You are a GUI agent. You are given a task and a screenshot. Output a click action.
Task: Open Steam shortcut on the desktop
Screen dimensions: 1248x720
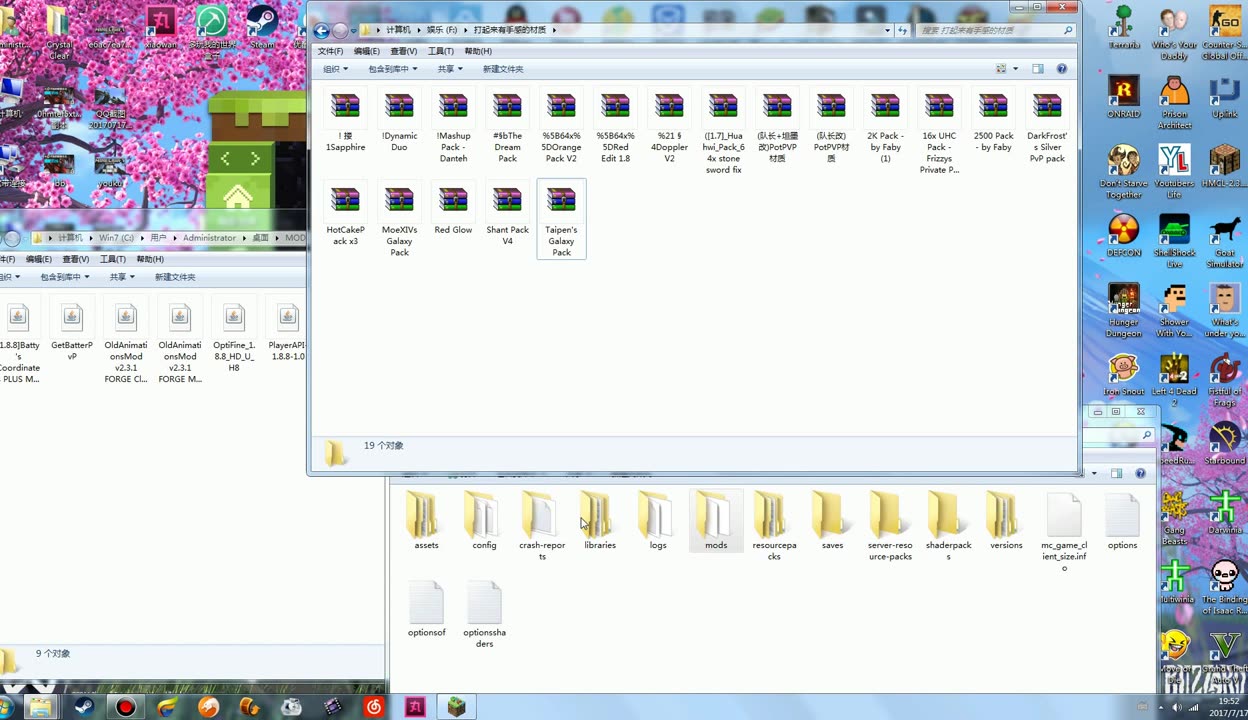262,27
